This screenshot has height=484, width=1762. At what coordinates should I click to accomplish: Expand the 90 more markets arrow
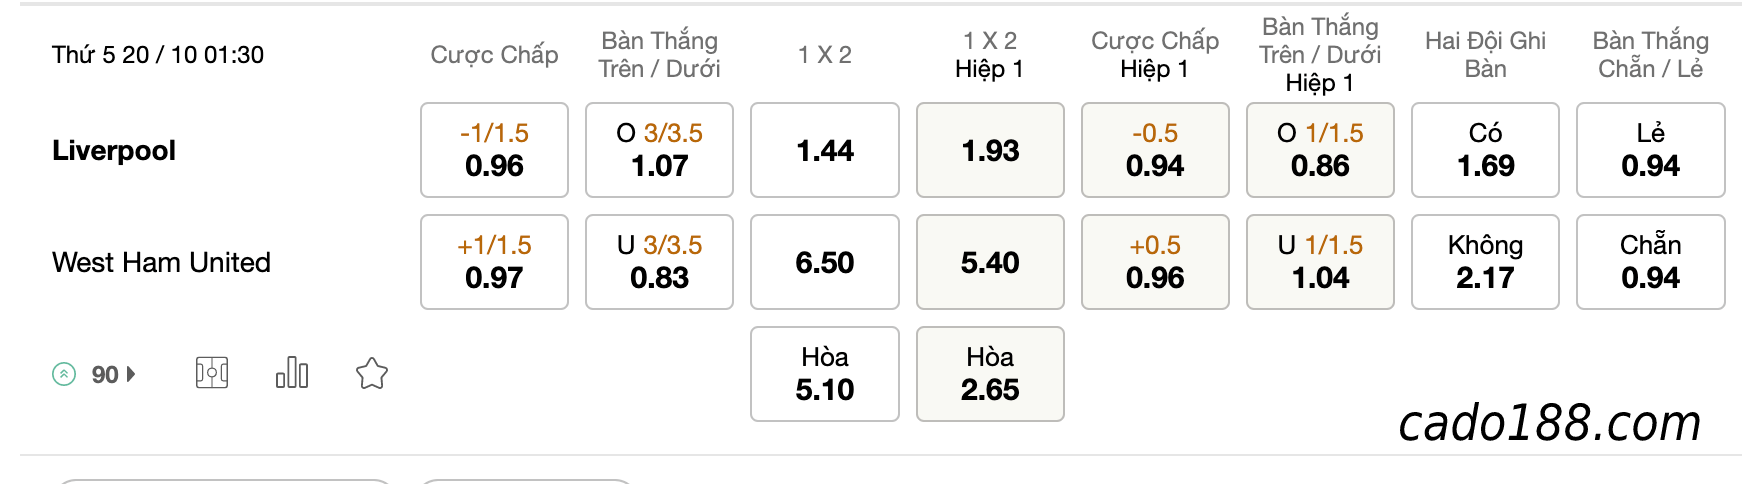tap(131, 374)
